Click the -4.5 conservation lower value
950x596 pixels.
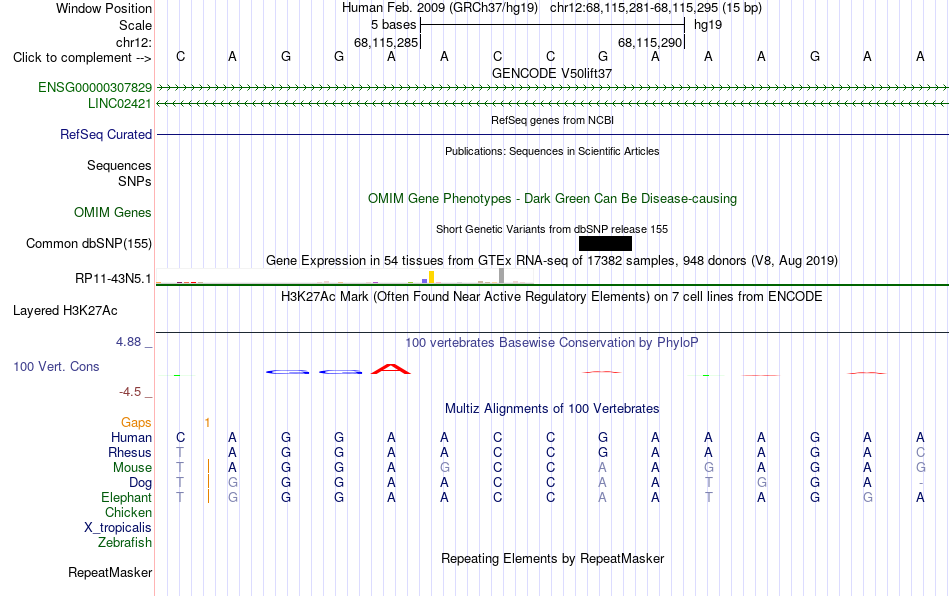(130, 392)
